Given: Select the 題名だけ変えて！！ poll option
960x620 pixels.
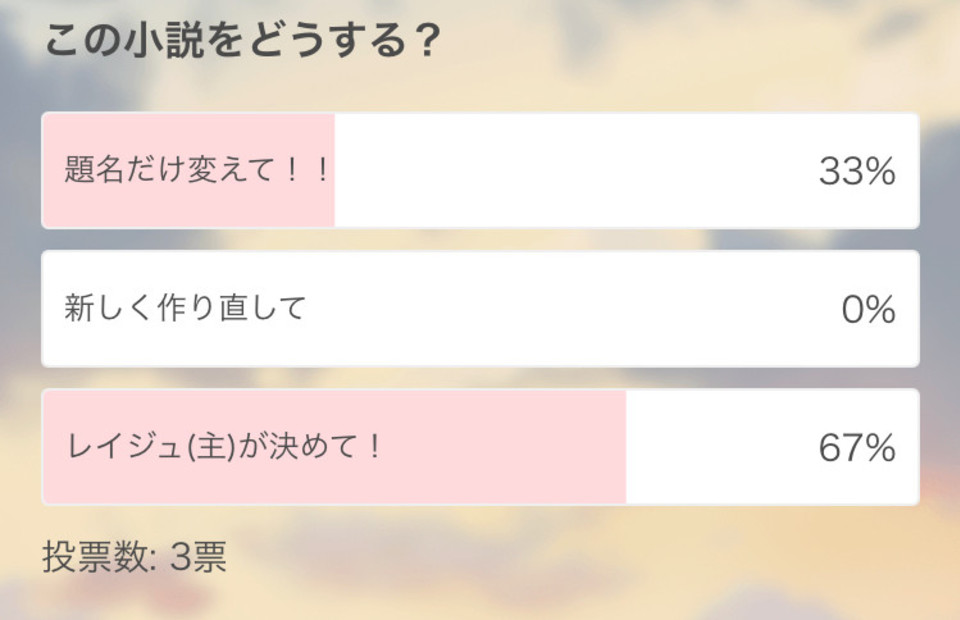Looking at the screenshot, I should point(481,170).
